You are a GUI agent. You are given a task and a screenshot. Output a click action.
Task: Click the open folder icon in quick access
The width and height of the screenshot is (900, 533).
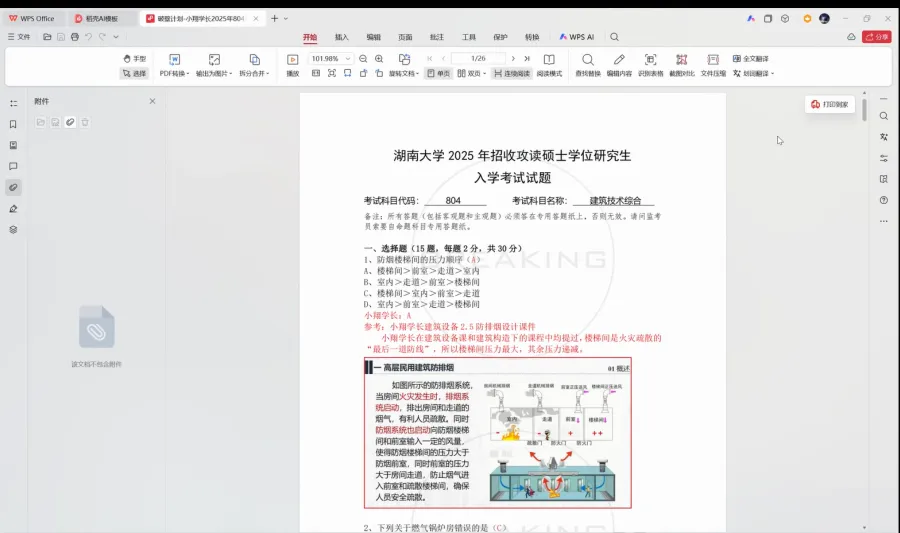(47, 37)
